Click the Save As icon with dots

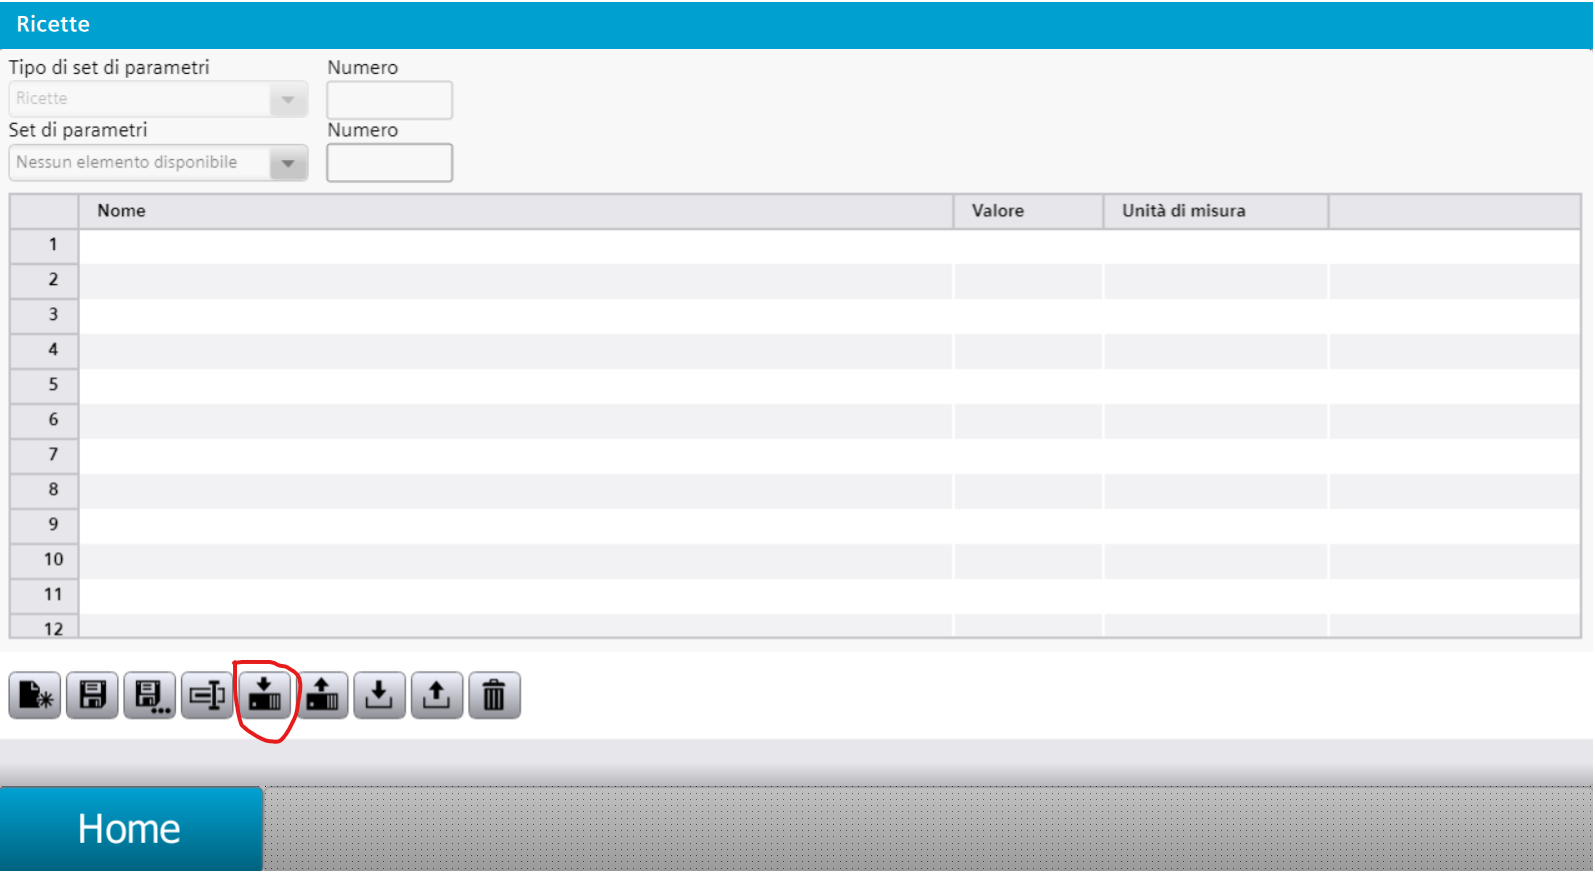pyautogui.click(x=150, y=695)
